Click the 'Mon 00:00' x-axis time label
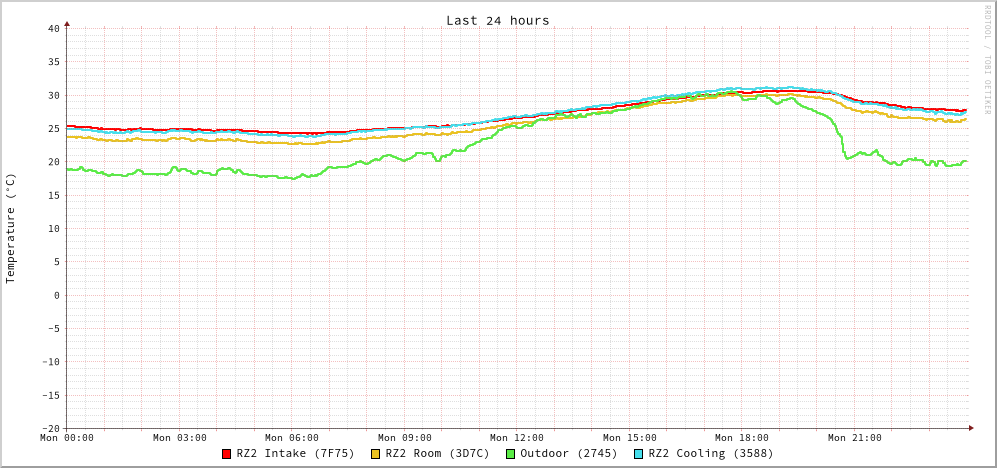Screen dimensions: 997x468 tap(67, 438)
